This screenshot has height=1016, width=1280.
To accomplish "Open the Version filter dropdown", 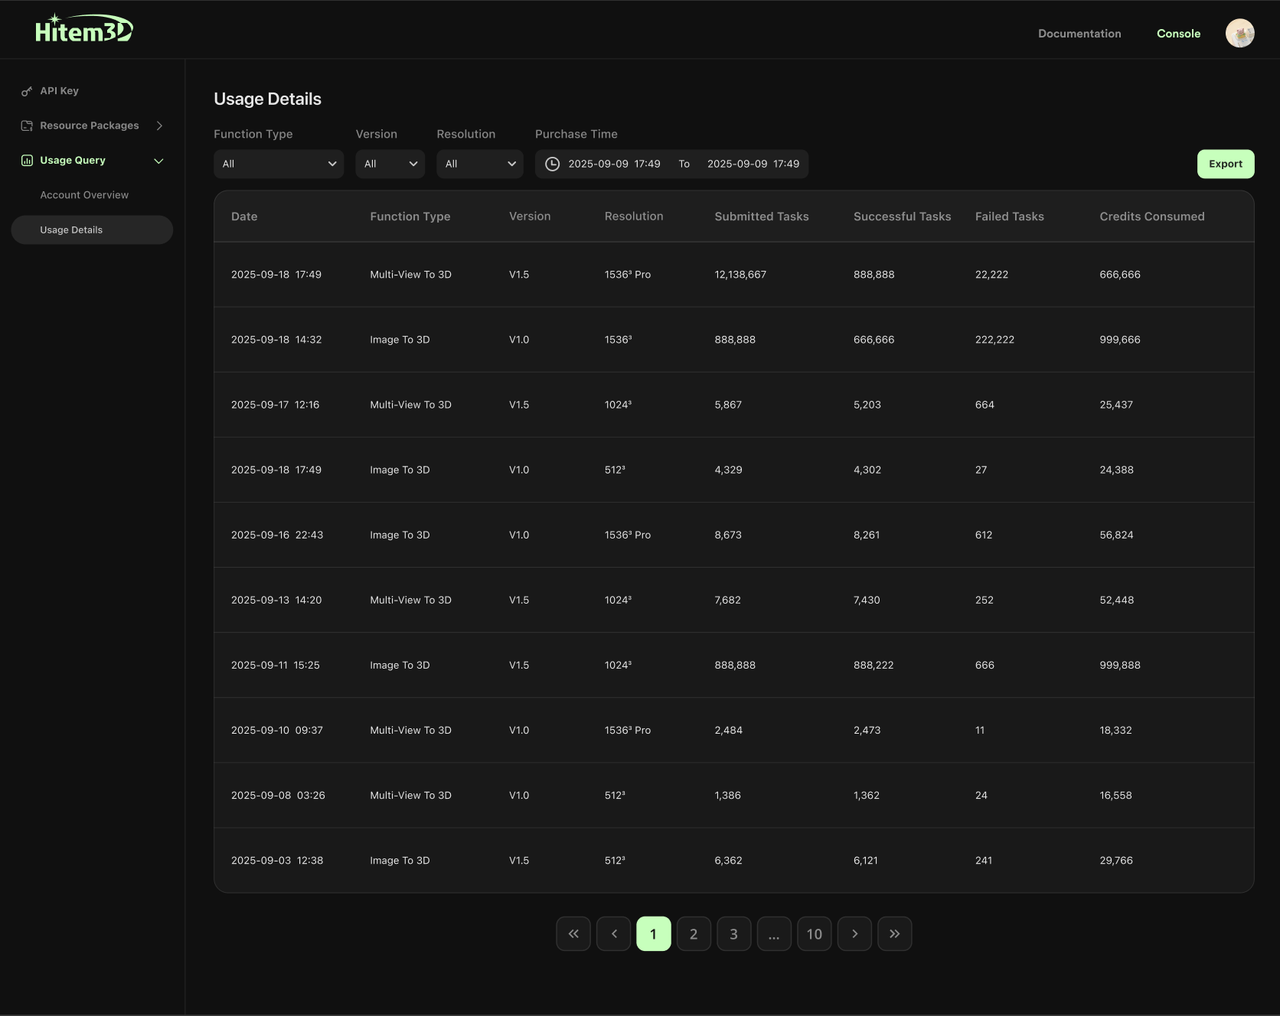I will coord(390,164).
